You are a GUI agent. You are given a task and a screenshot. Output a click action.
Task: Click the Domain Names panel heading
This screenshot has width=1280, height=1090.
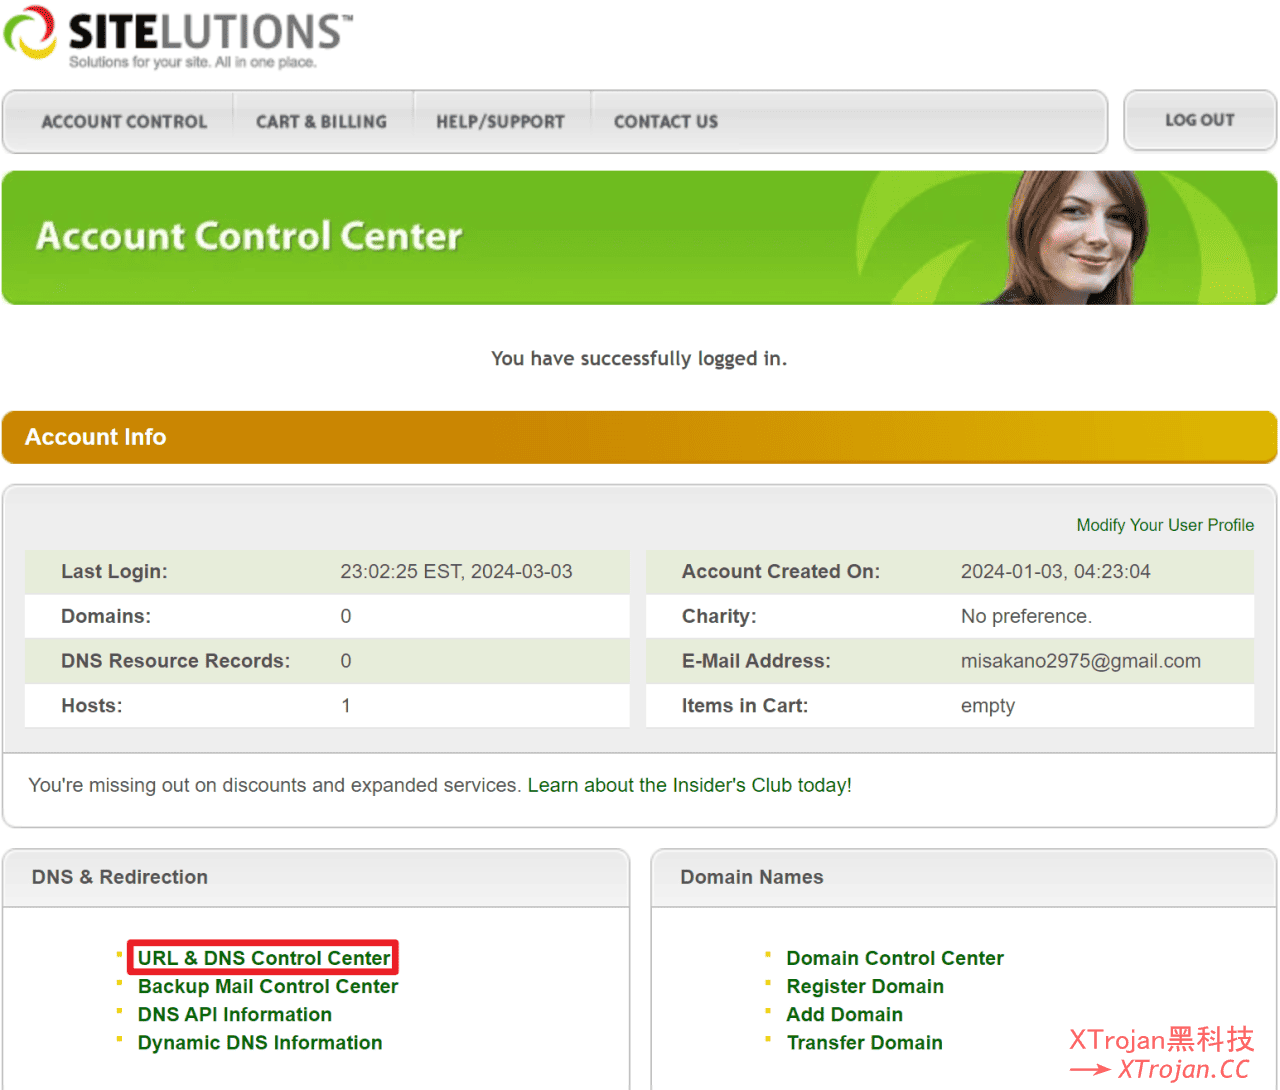752,877
